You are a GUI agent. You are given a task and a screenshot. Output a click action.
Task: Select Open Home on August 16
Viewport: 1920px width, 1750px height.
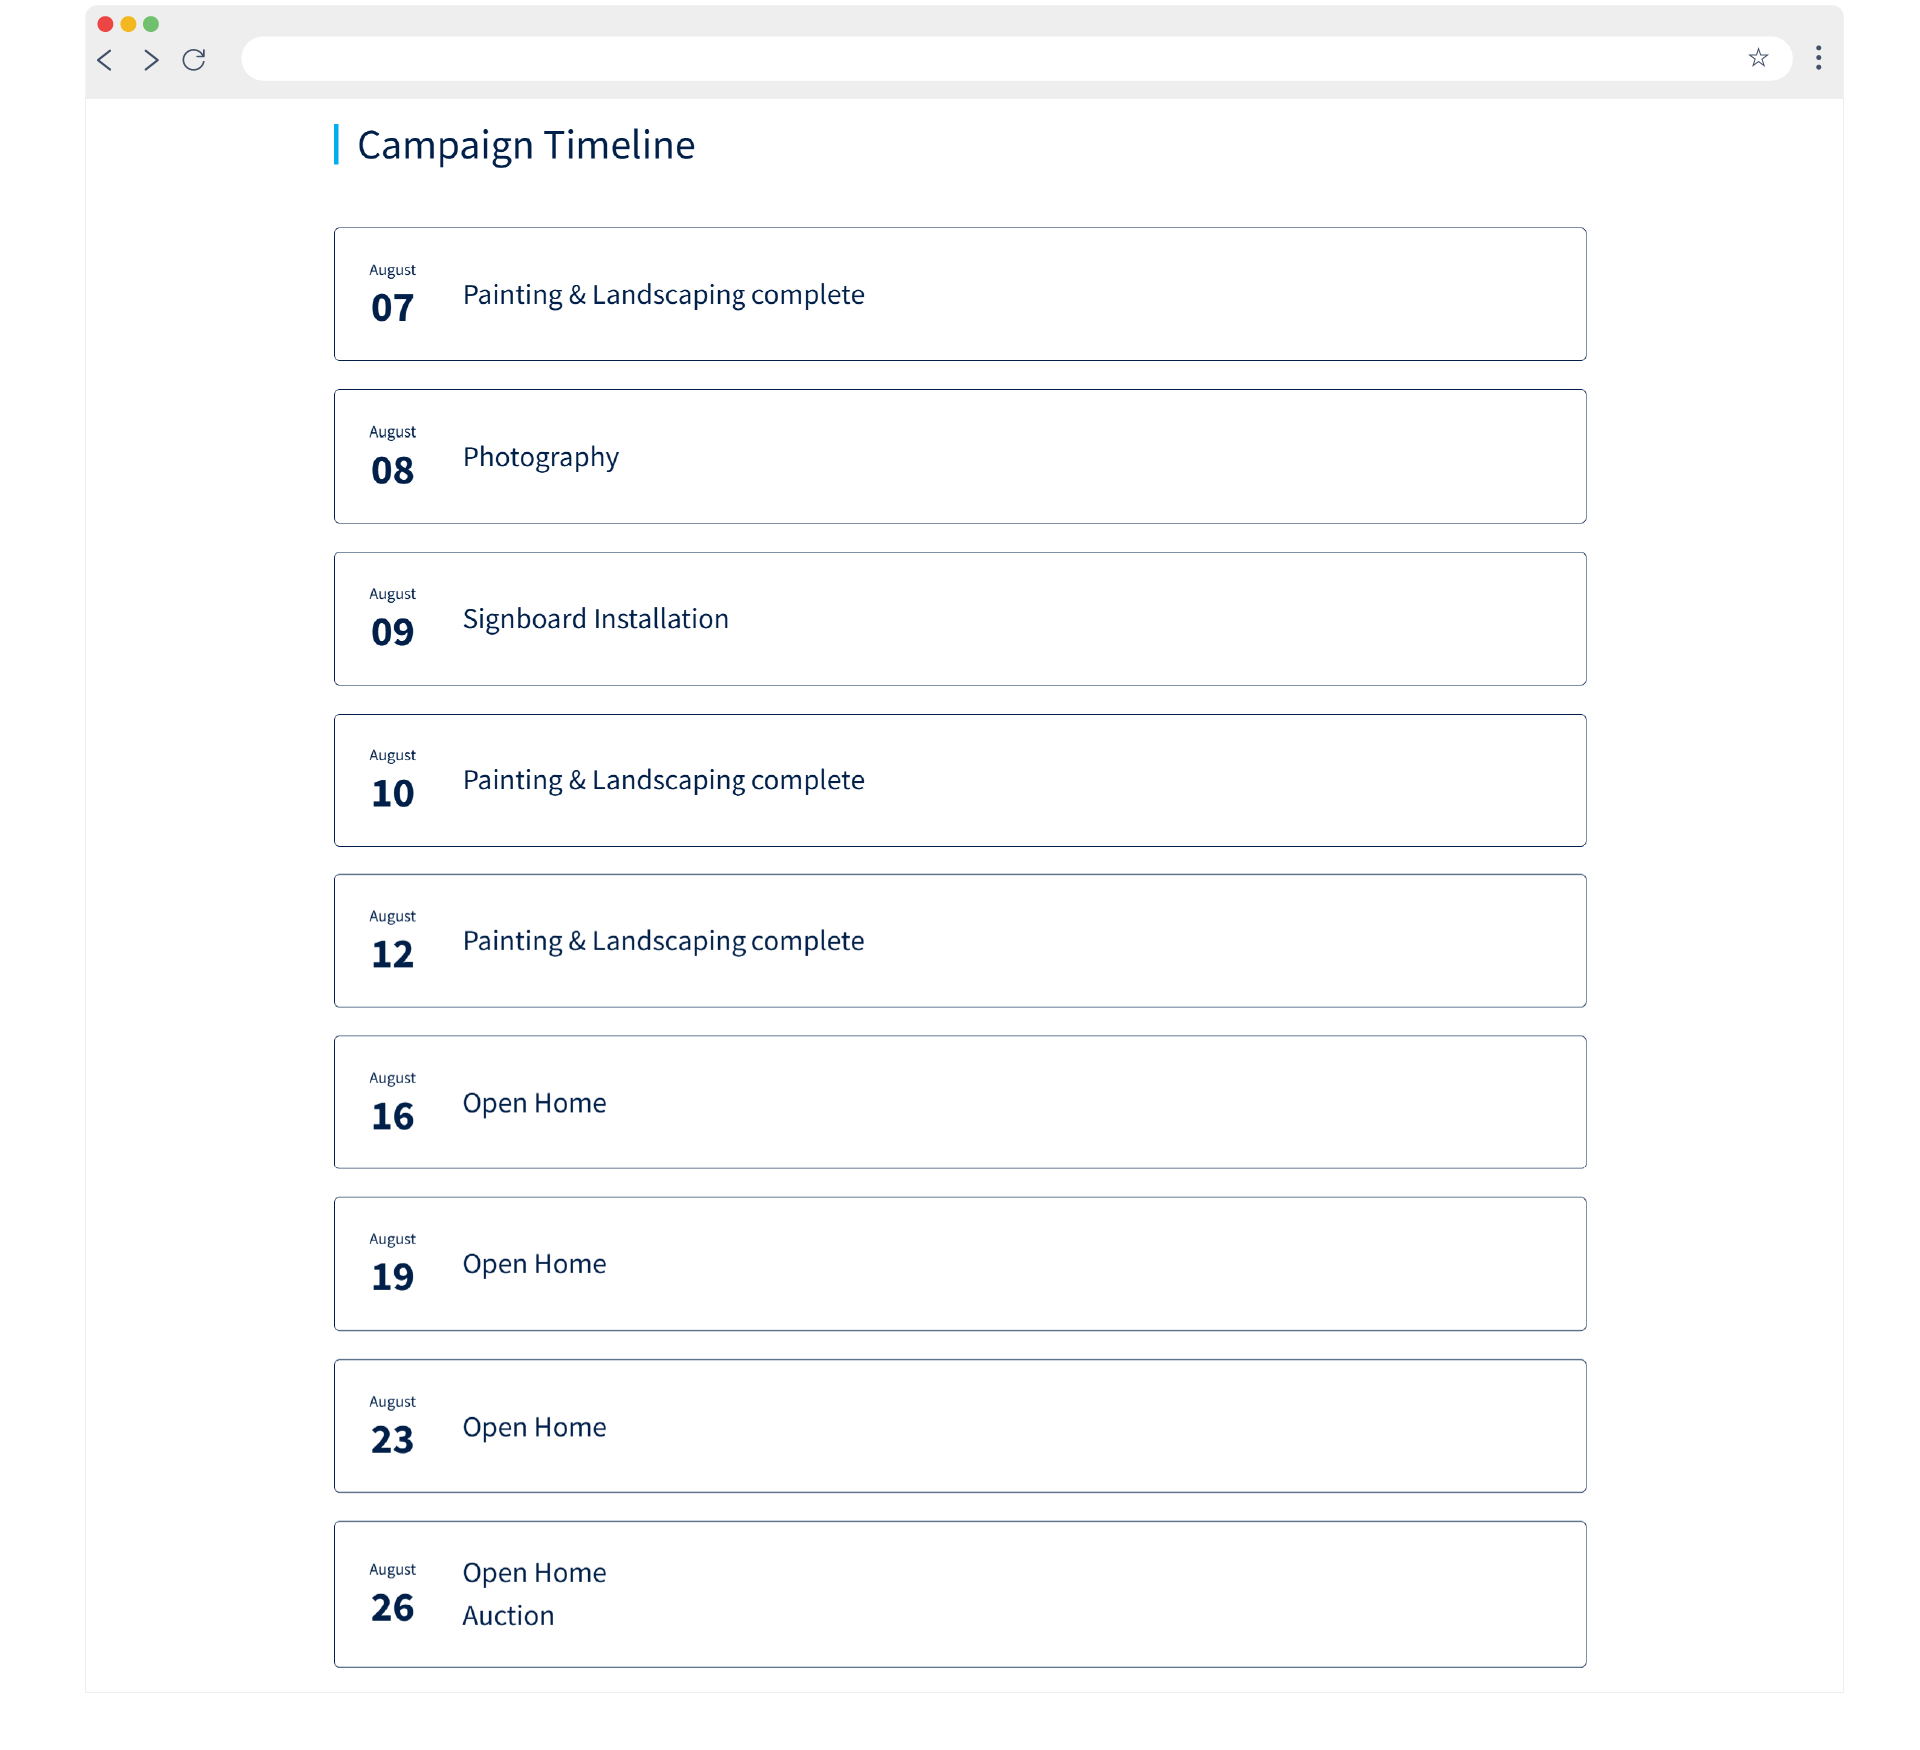click(x=534, y=1103)
